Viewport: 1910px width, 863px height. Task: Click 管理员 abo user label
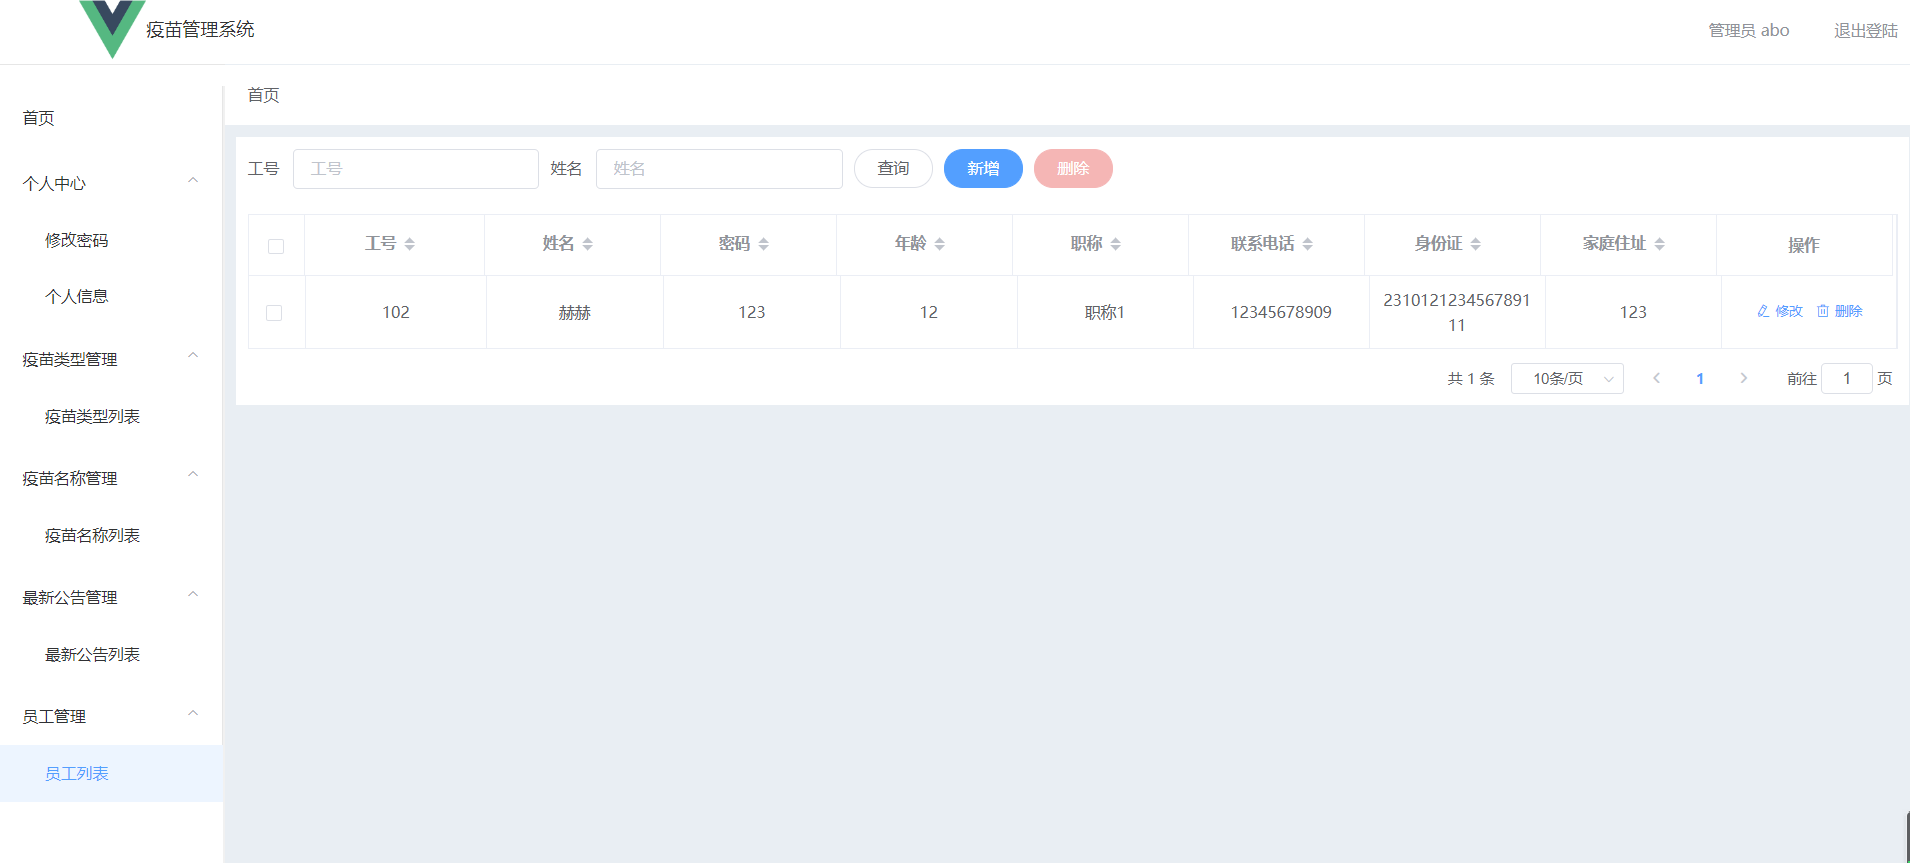pyautogui.click(x=1749, y=31)
